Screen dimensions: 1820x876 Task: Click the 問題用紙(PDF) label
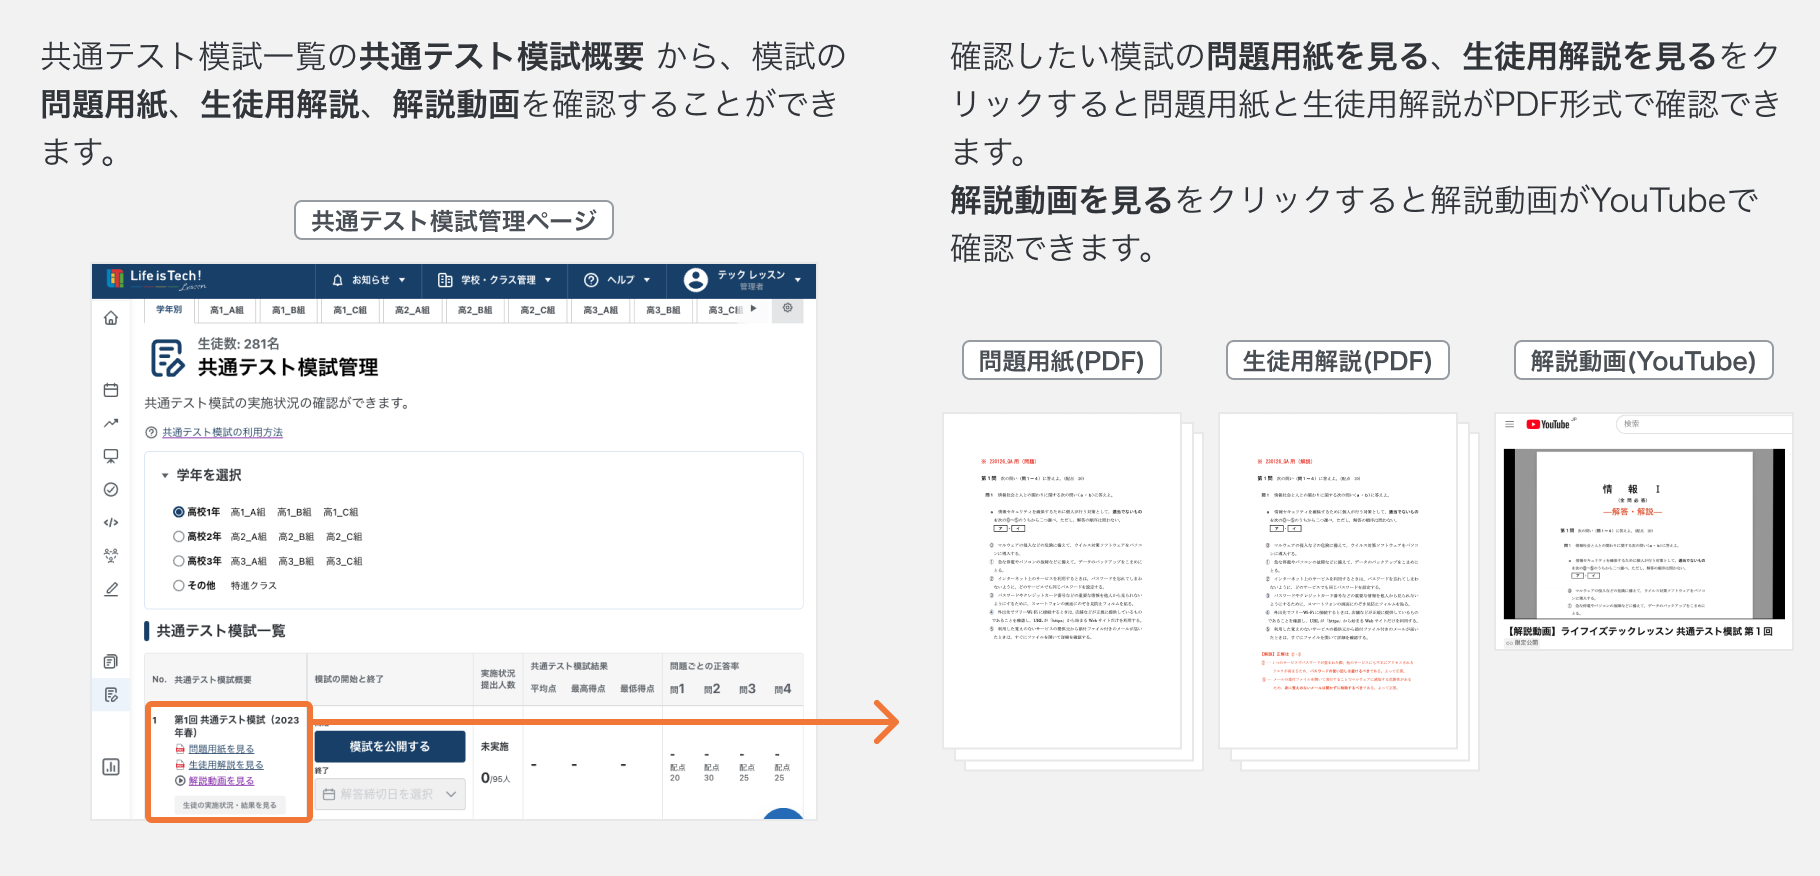tap(1062, 360)
